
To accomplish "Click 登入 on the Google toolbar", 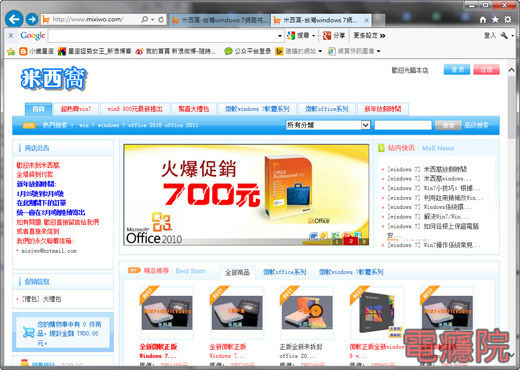I will click(490, 35).
